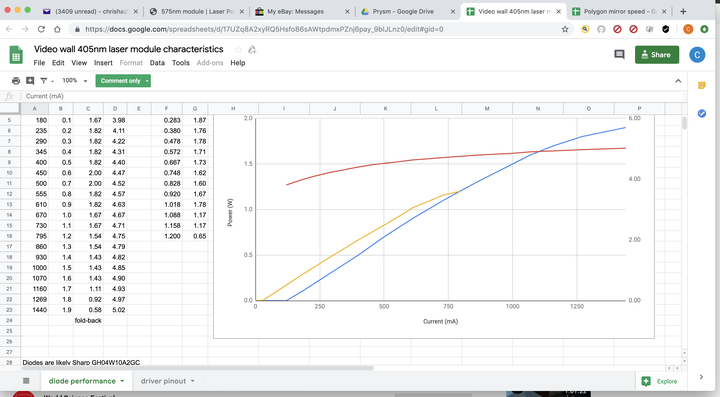This screenshot has height=397, width=720.
Task: Click the document title text
Action: pos(129,49)
